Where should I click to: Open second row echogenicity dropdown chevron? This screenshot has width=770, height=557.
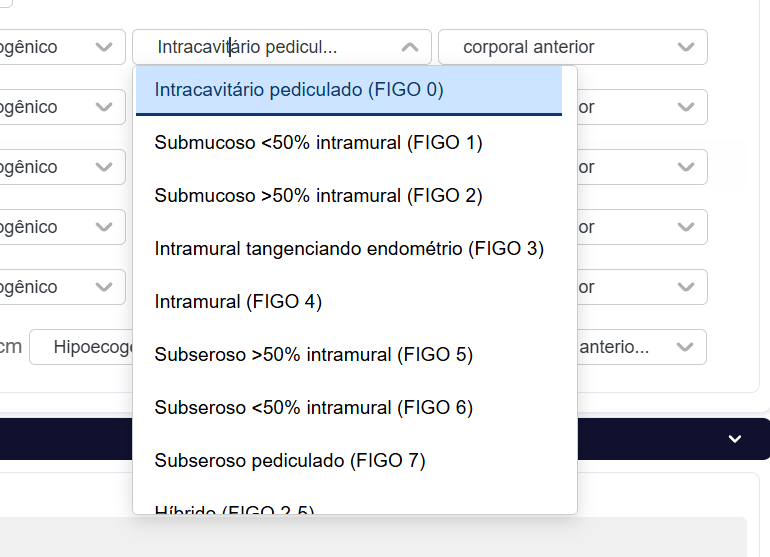click(104, 107)
